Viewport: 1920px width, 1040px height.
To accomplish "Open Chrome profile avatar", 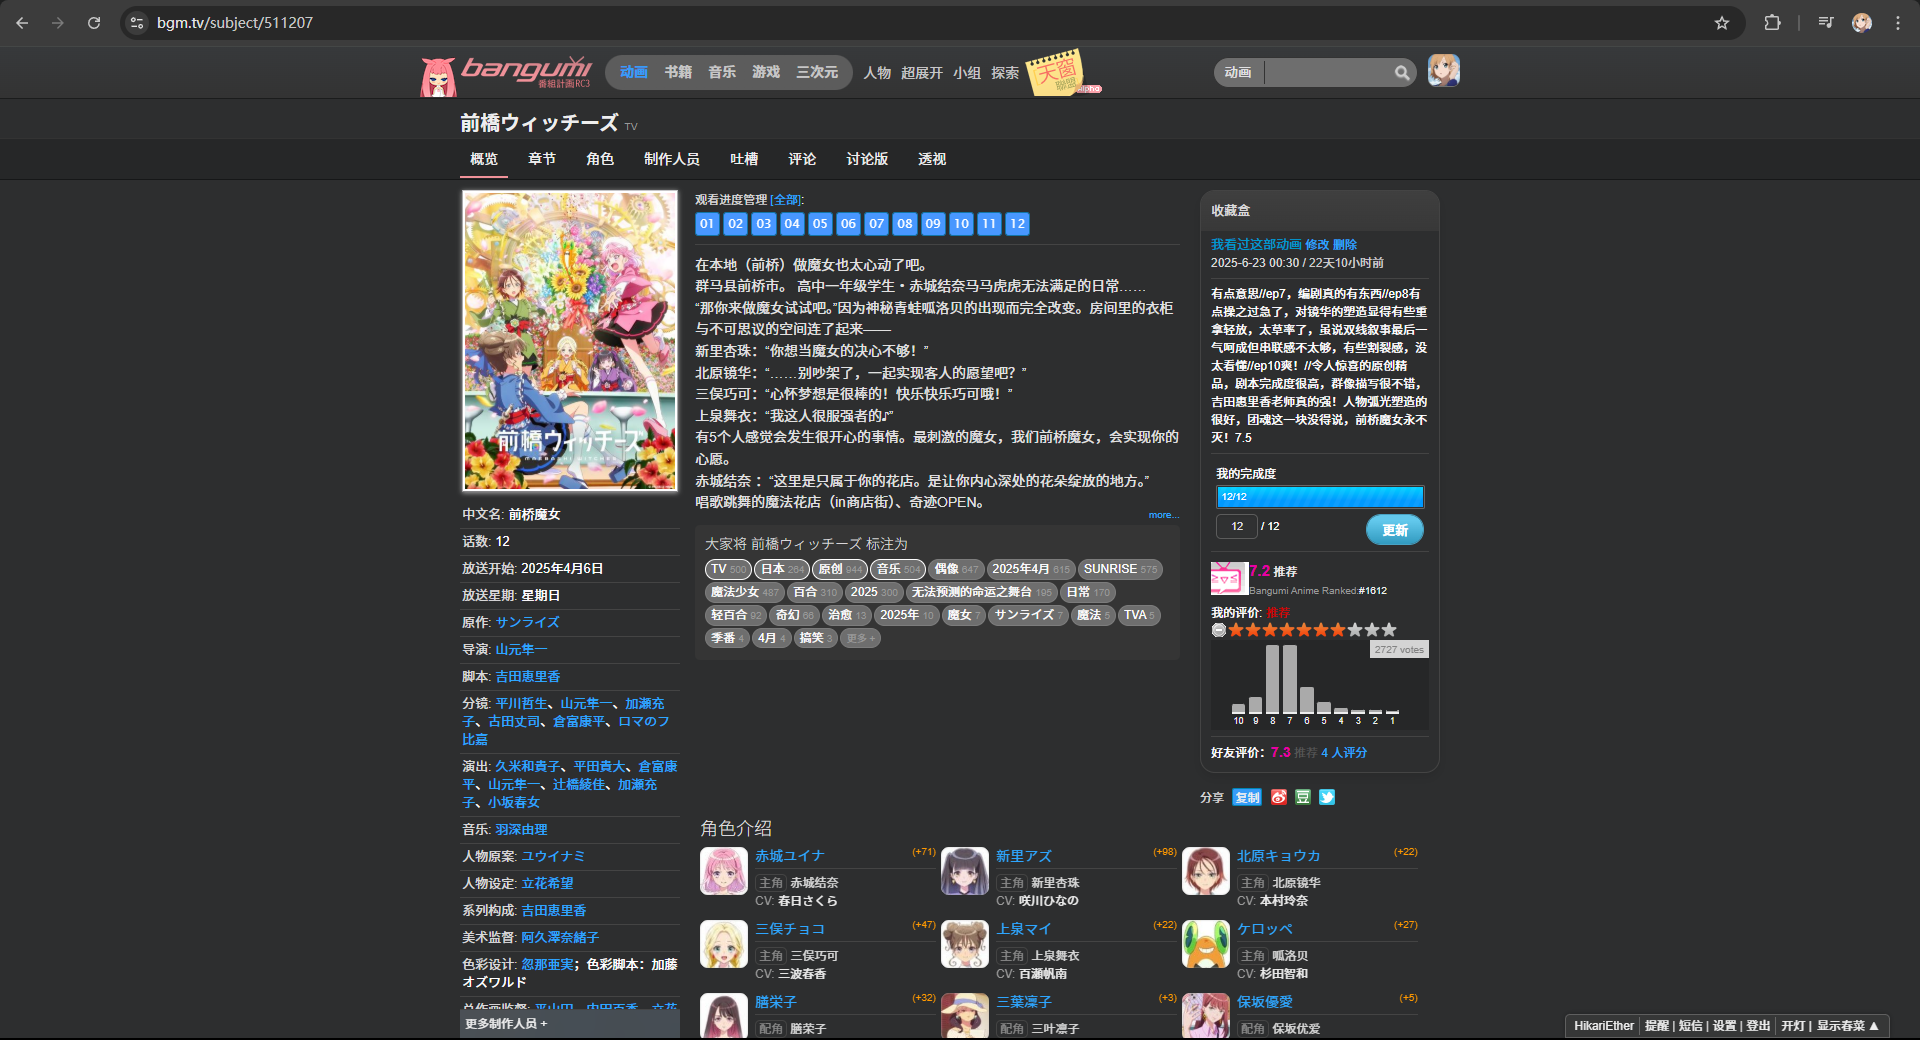I will pyautogui.click(x=1862, y=23).
